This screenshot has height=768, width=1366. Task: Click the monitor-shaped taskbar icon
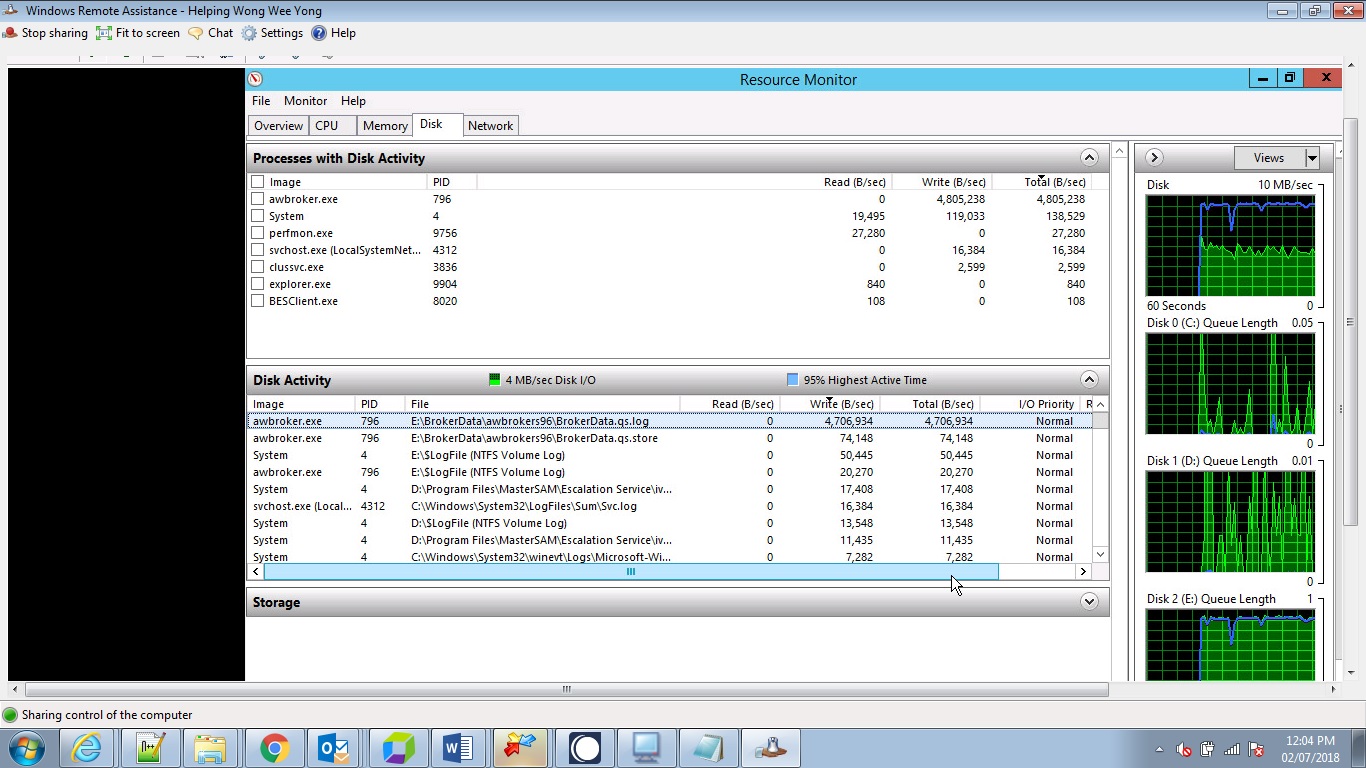point(645,748)
